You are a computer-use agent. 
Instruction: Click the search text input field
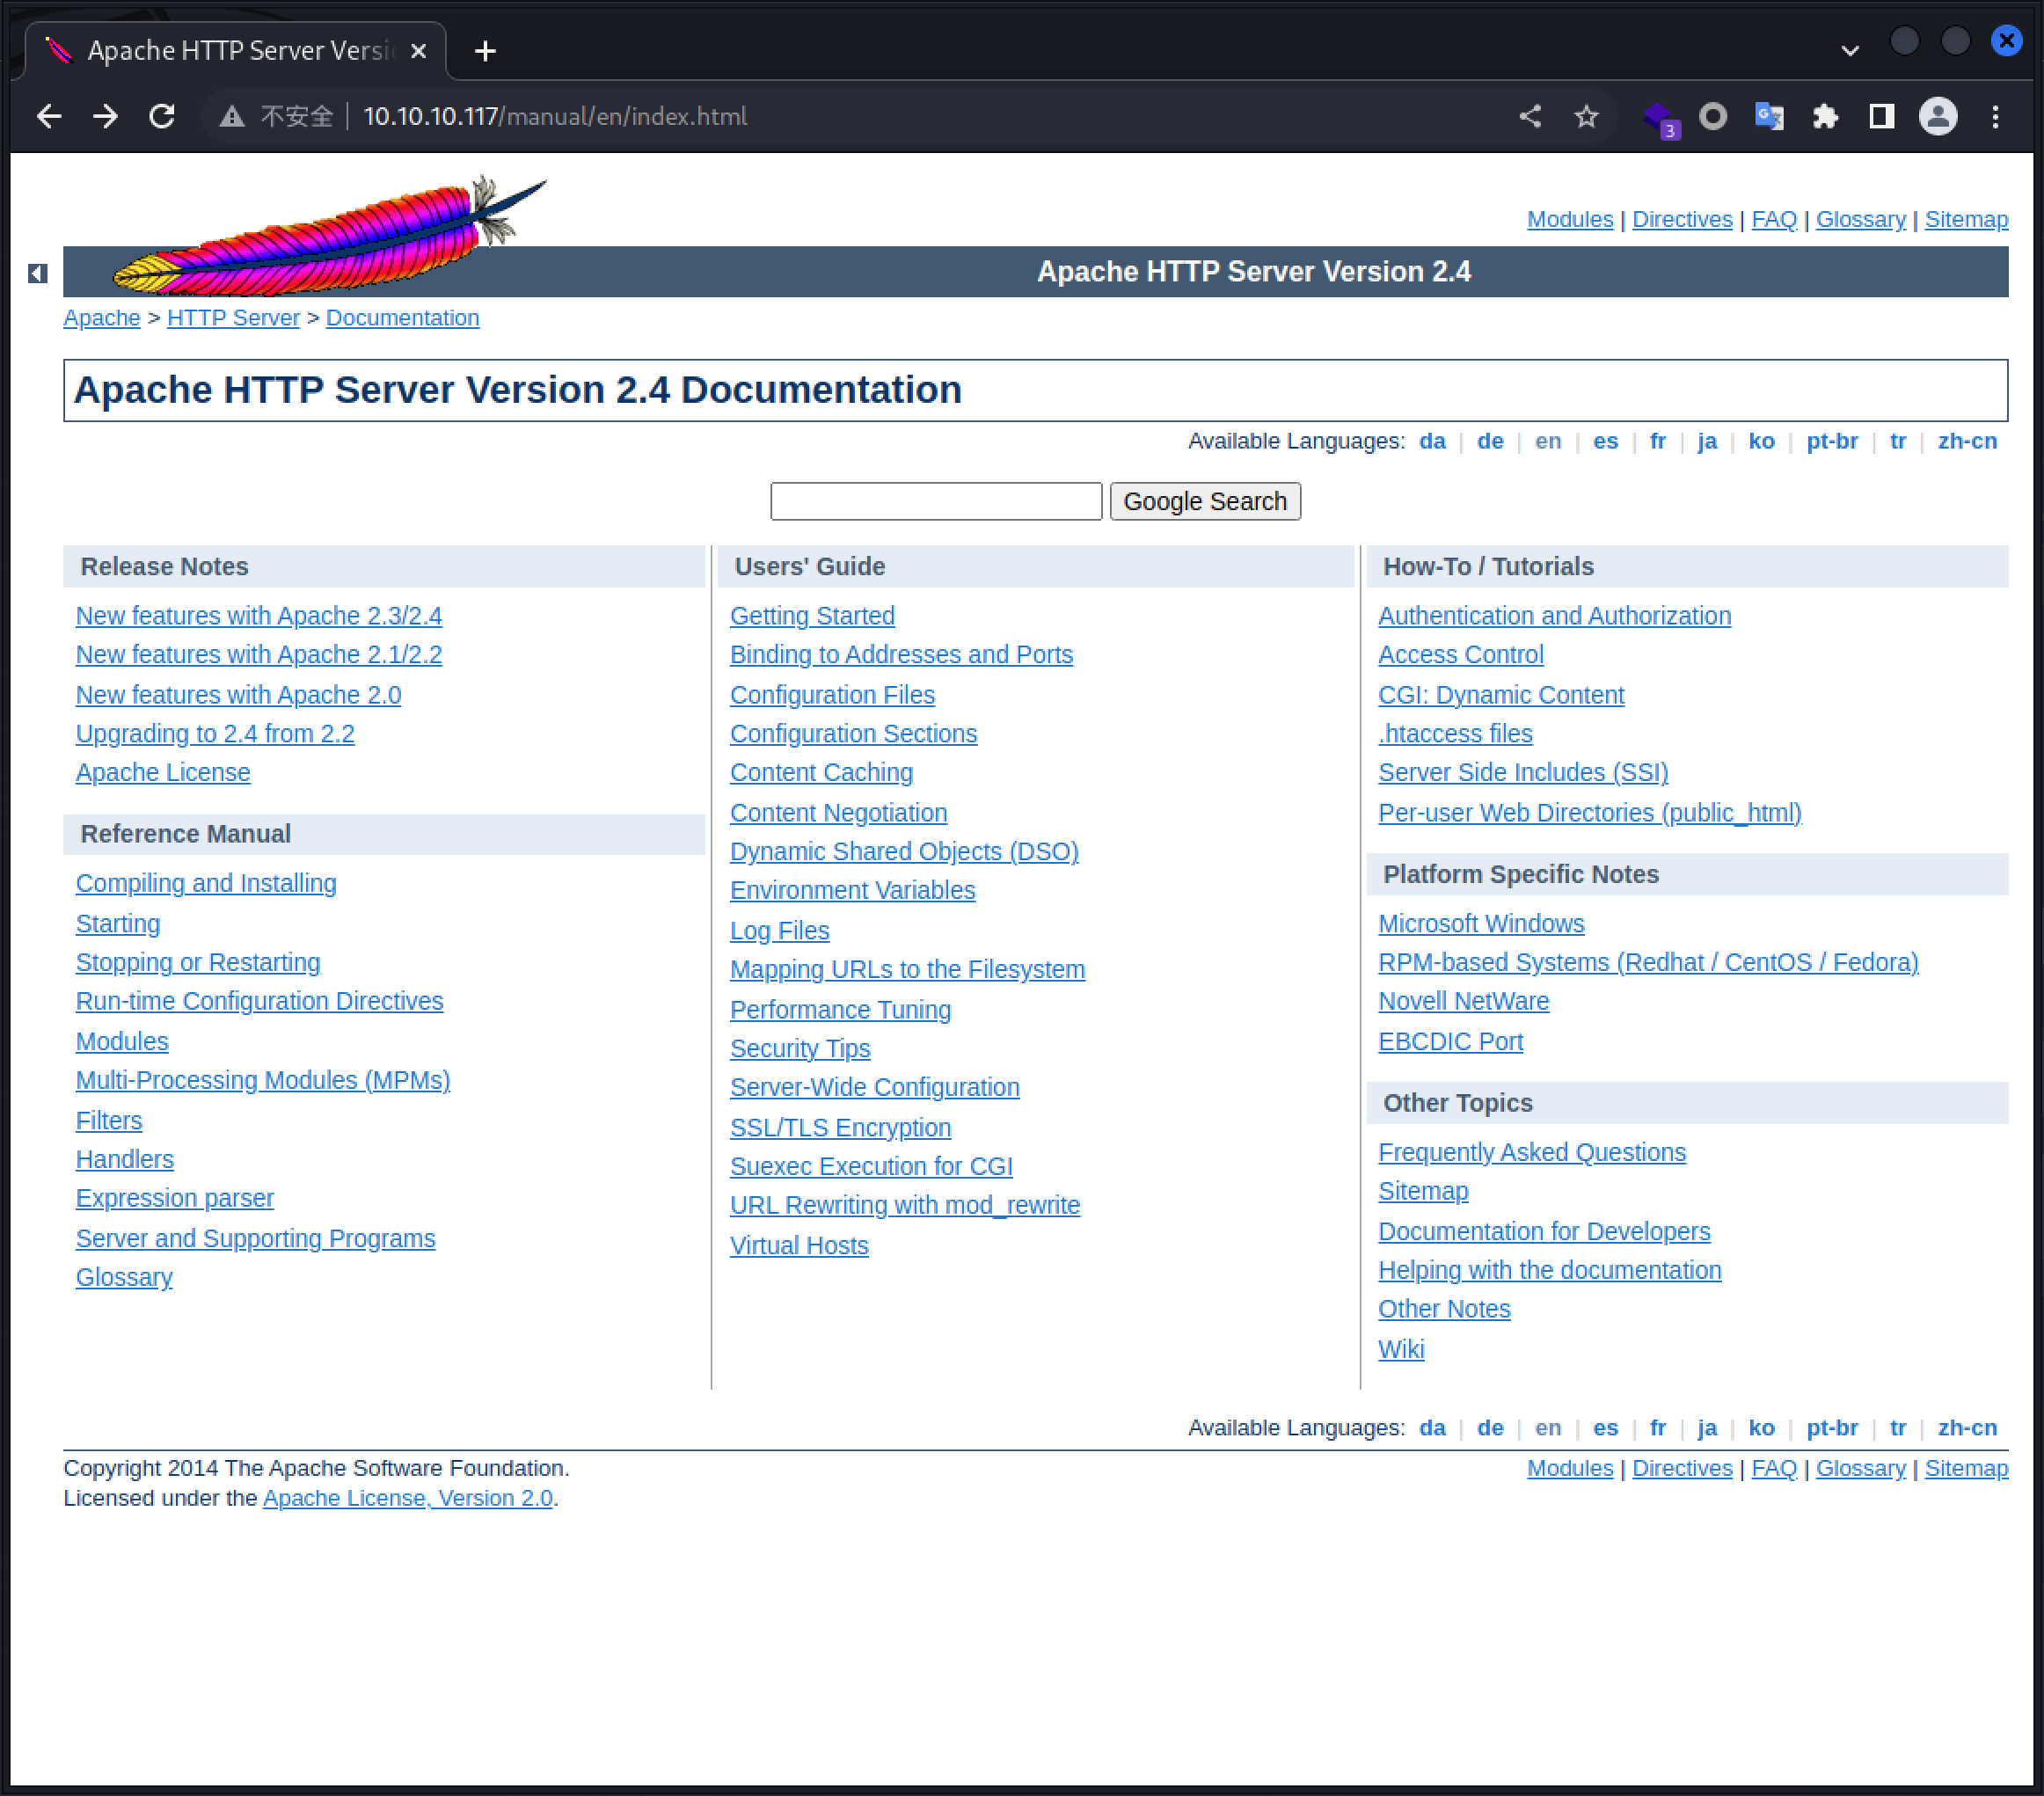tap(935, 501)
